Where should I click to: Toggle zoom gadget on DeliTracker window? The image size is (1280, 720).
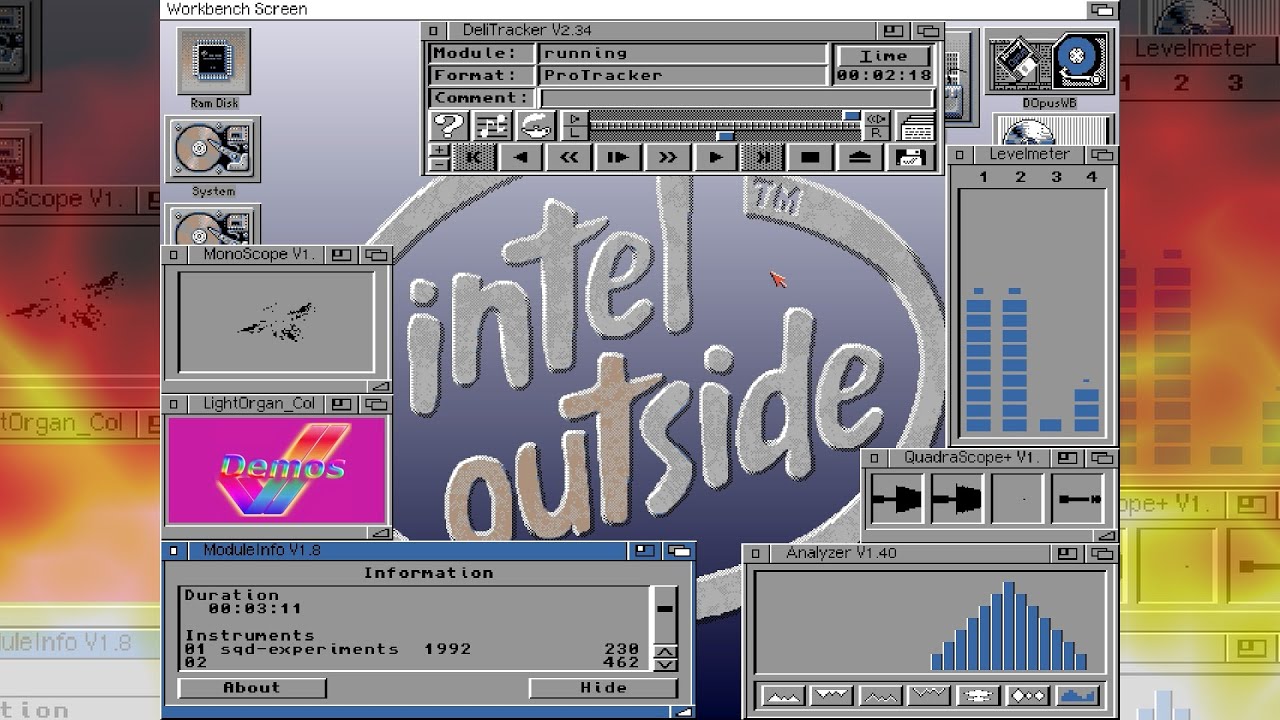point(894,31)
